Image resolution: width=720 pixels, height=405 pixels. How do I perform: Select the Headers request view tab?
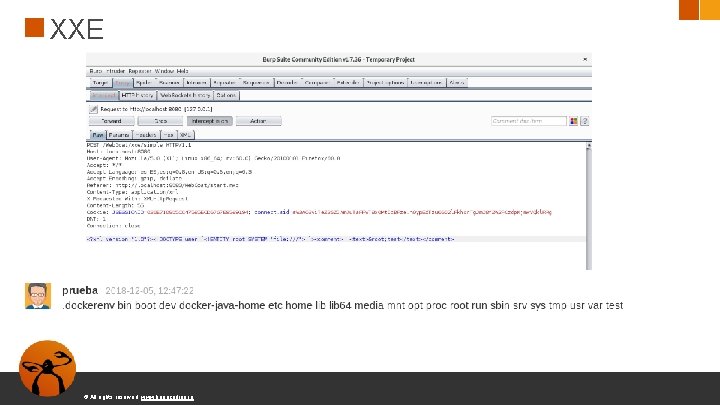coord(146,135)
